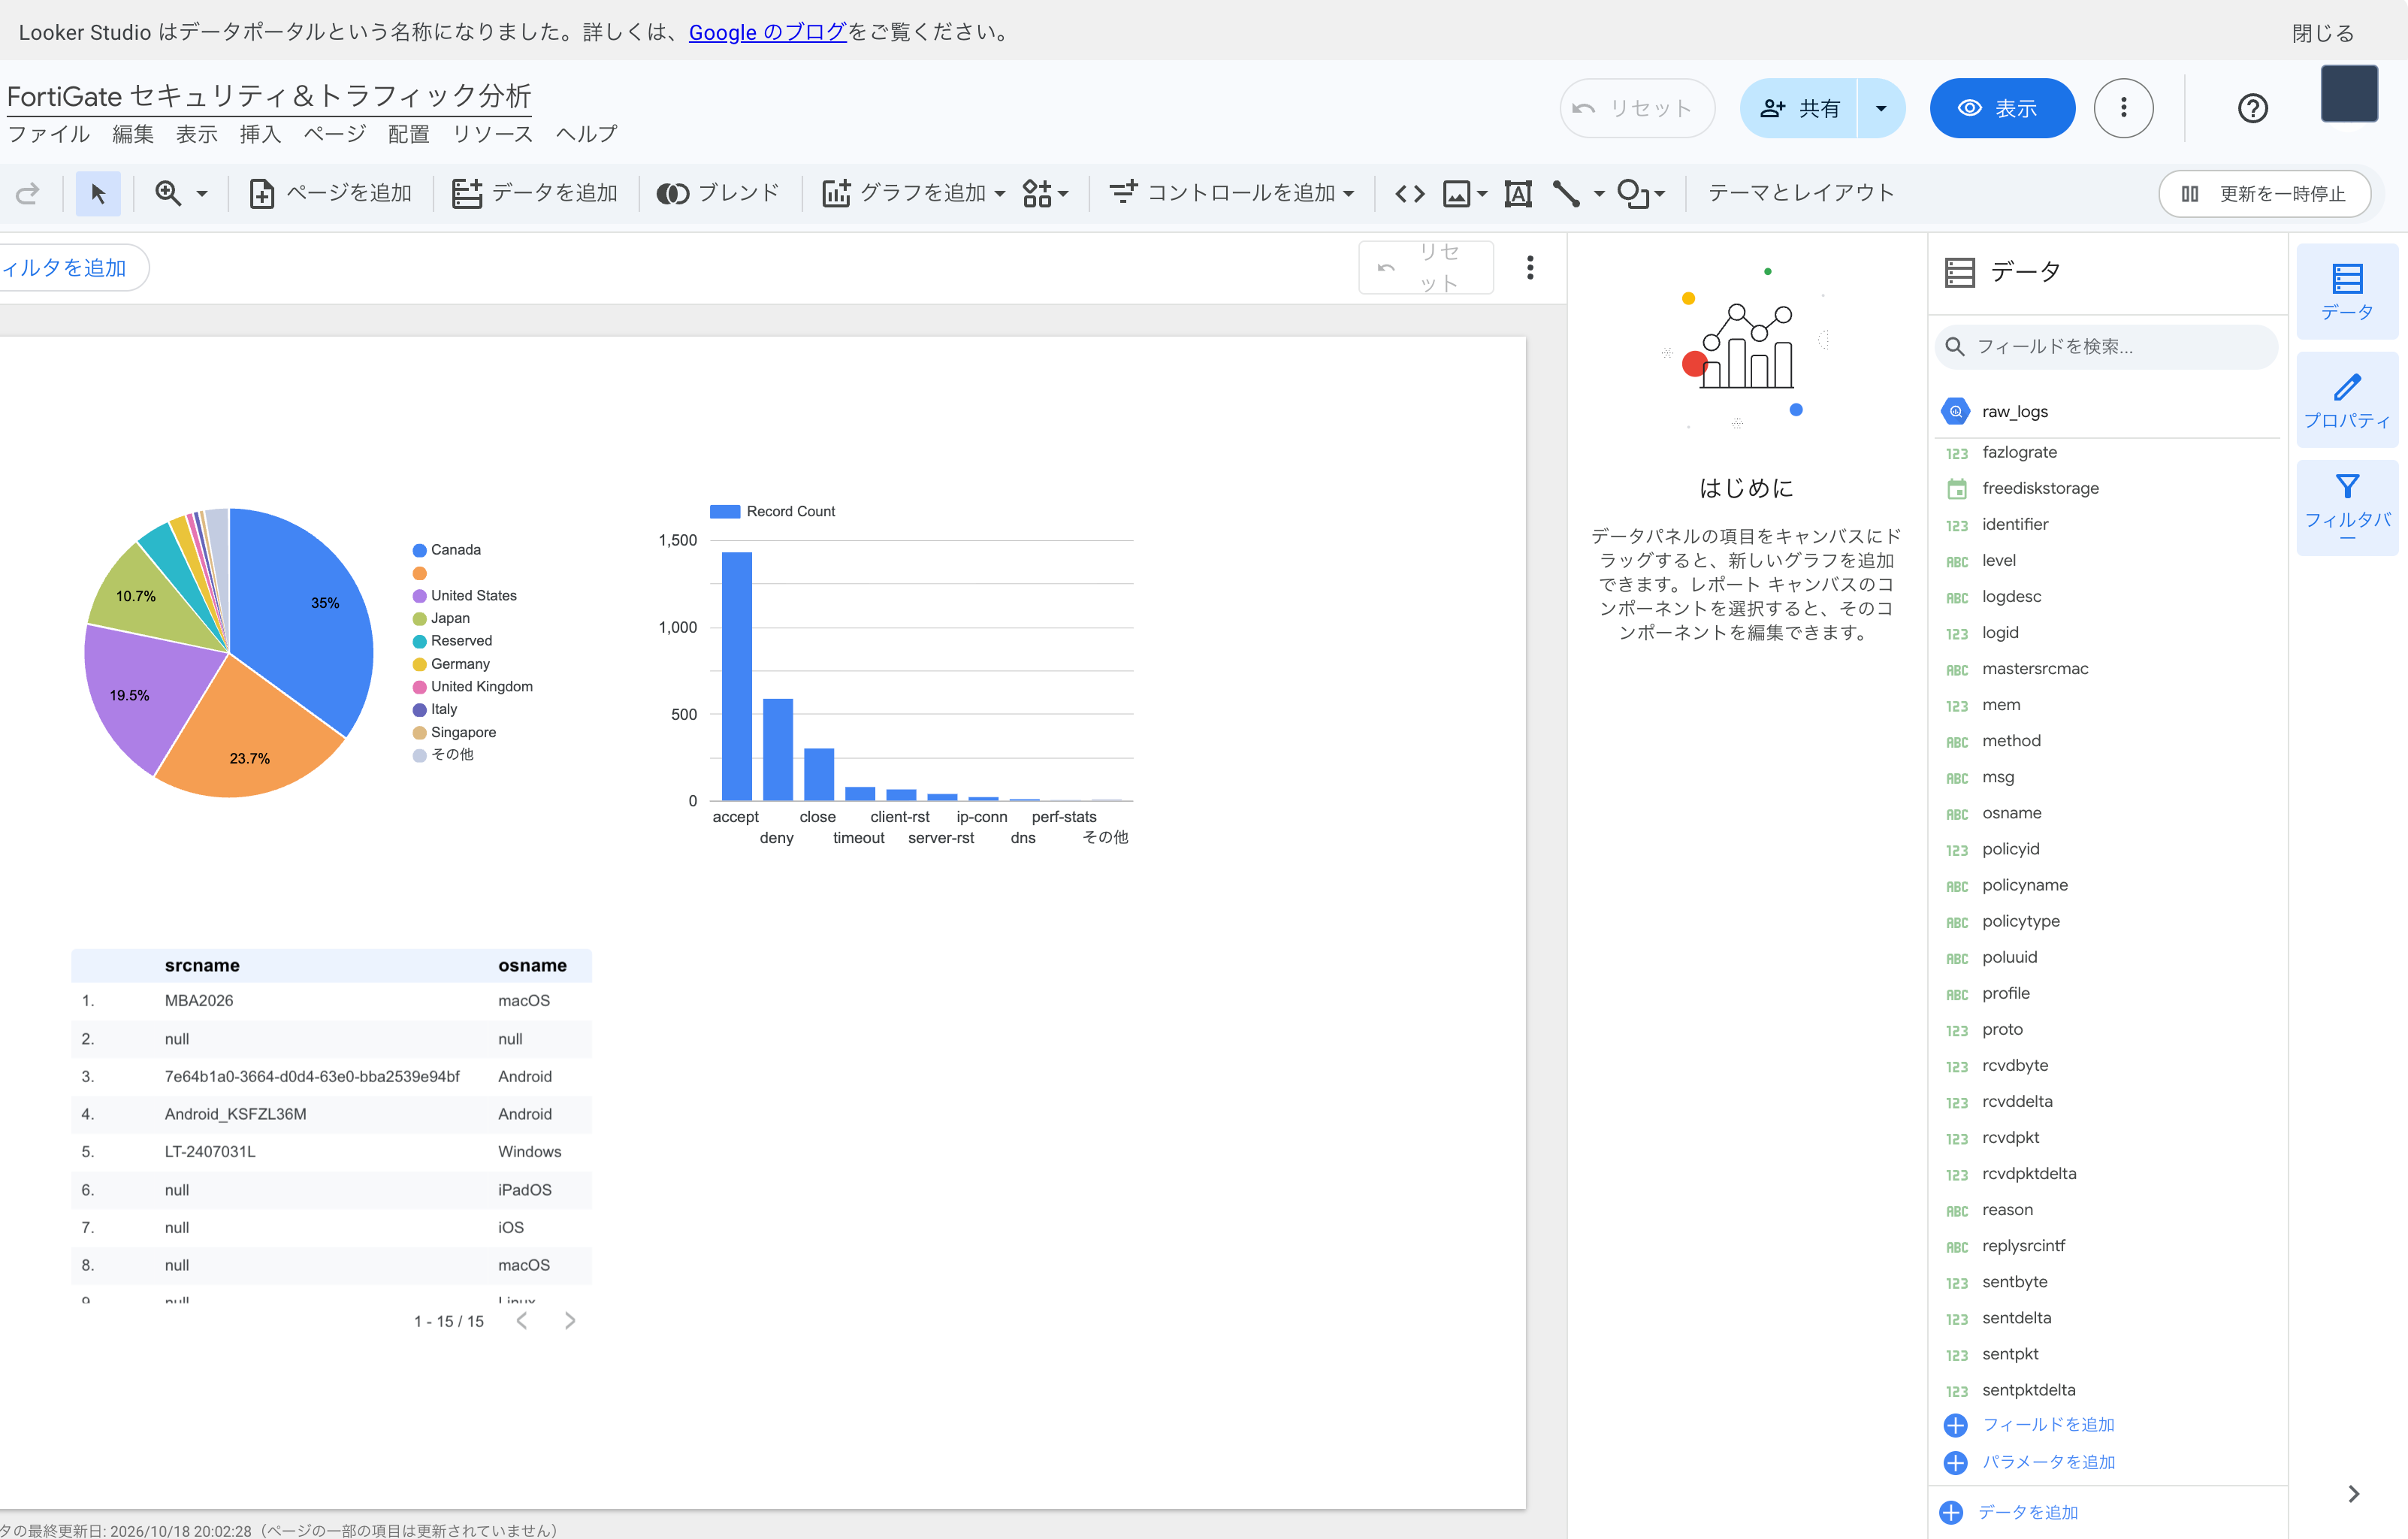Open the header three-dot more options menu
2408x1539 pixels.
pos(2124,108)
